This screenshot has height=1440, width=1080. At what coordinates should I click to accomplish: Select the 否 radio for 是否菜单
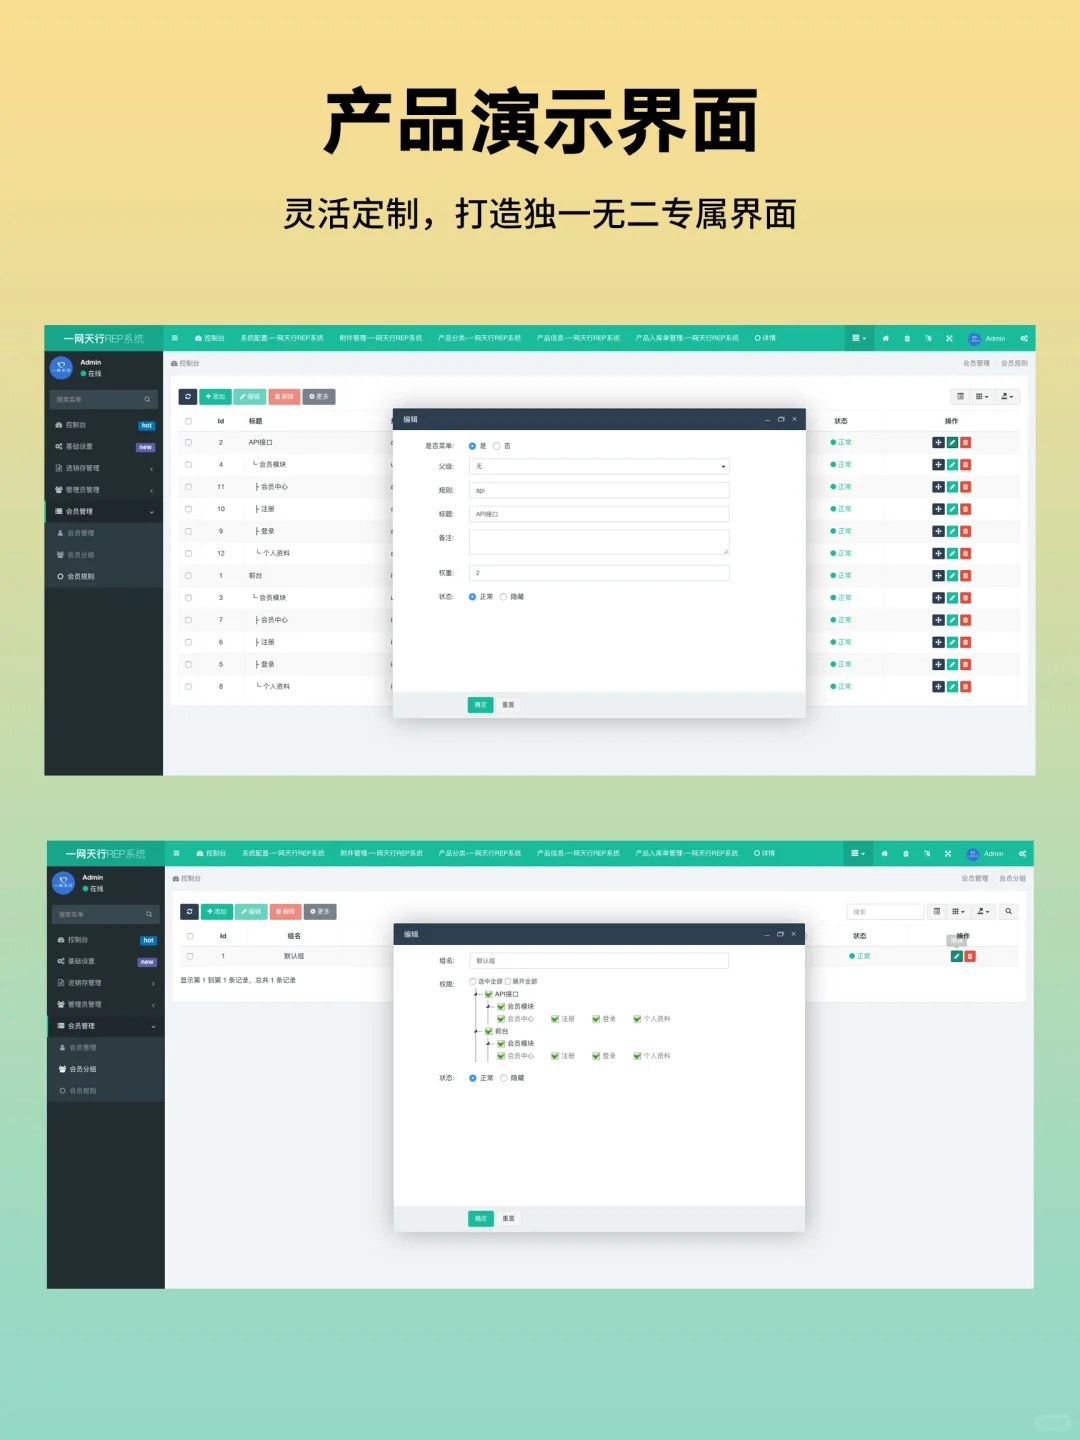point(497,445)
